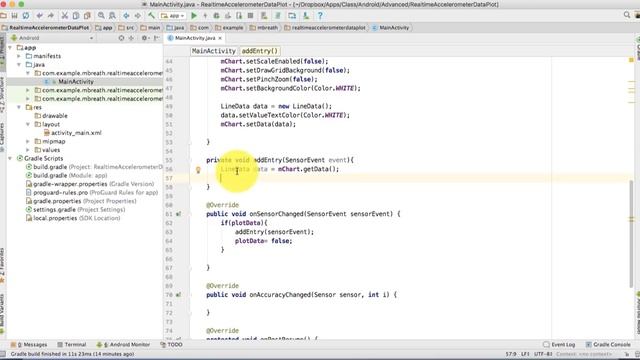Navigate Forward with the right arrow icon

coord(138,16)
